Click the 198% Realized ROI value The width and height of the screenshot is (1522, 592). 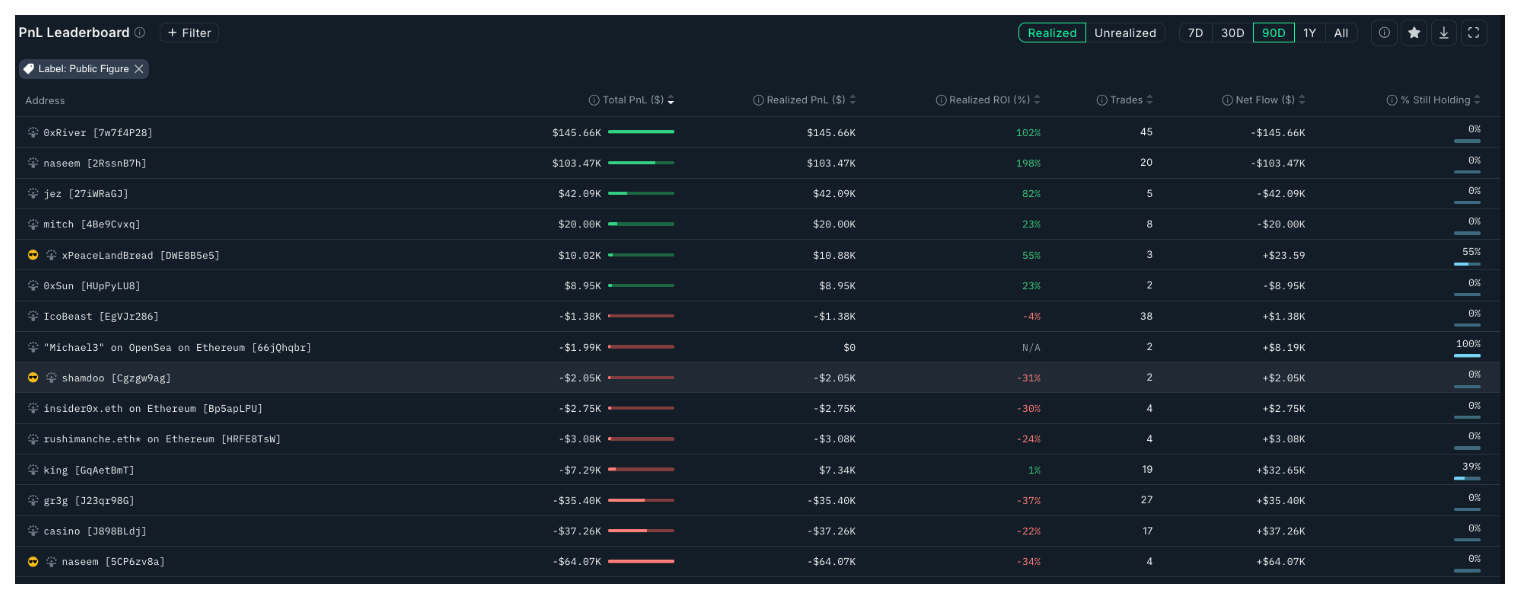[x=1029, y=163]
